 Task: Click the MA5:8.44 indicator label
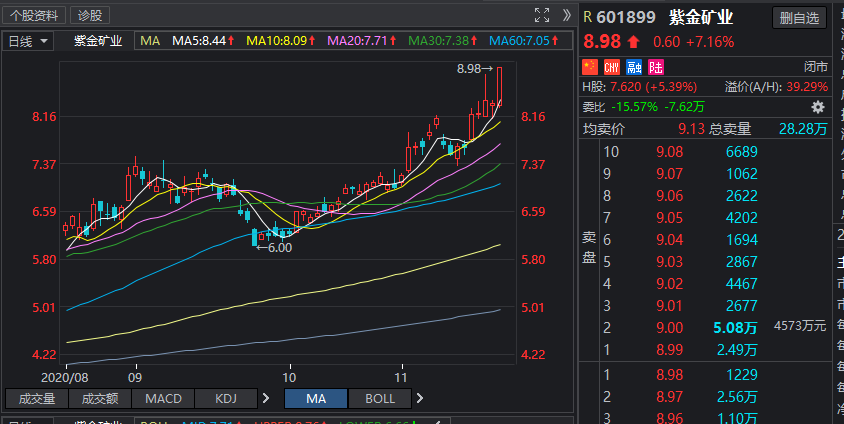click(203, 40)
